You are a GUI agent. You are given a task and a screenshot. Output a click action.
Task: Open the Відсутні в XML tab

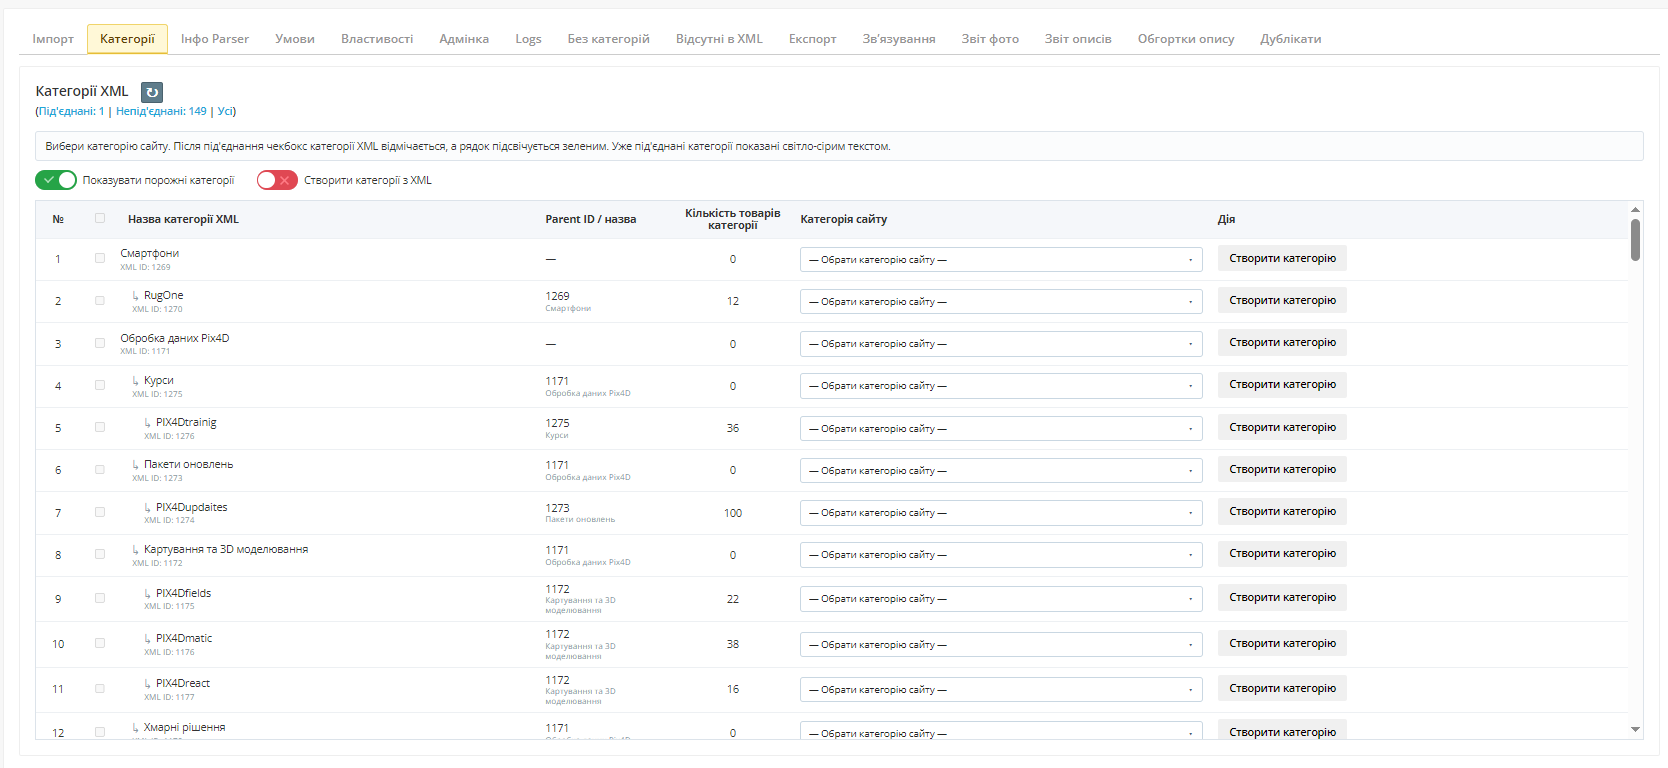[719, 39]
